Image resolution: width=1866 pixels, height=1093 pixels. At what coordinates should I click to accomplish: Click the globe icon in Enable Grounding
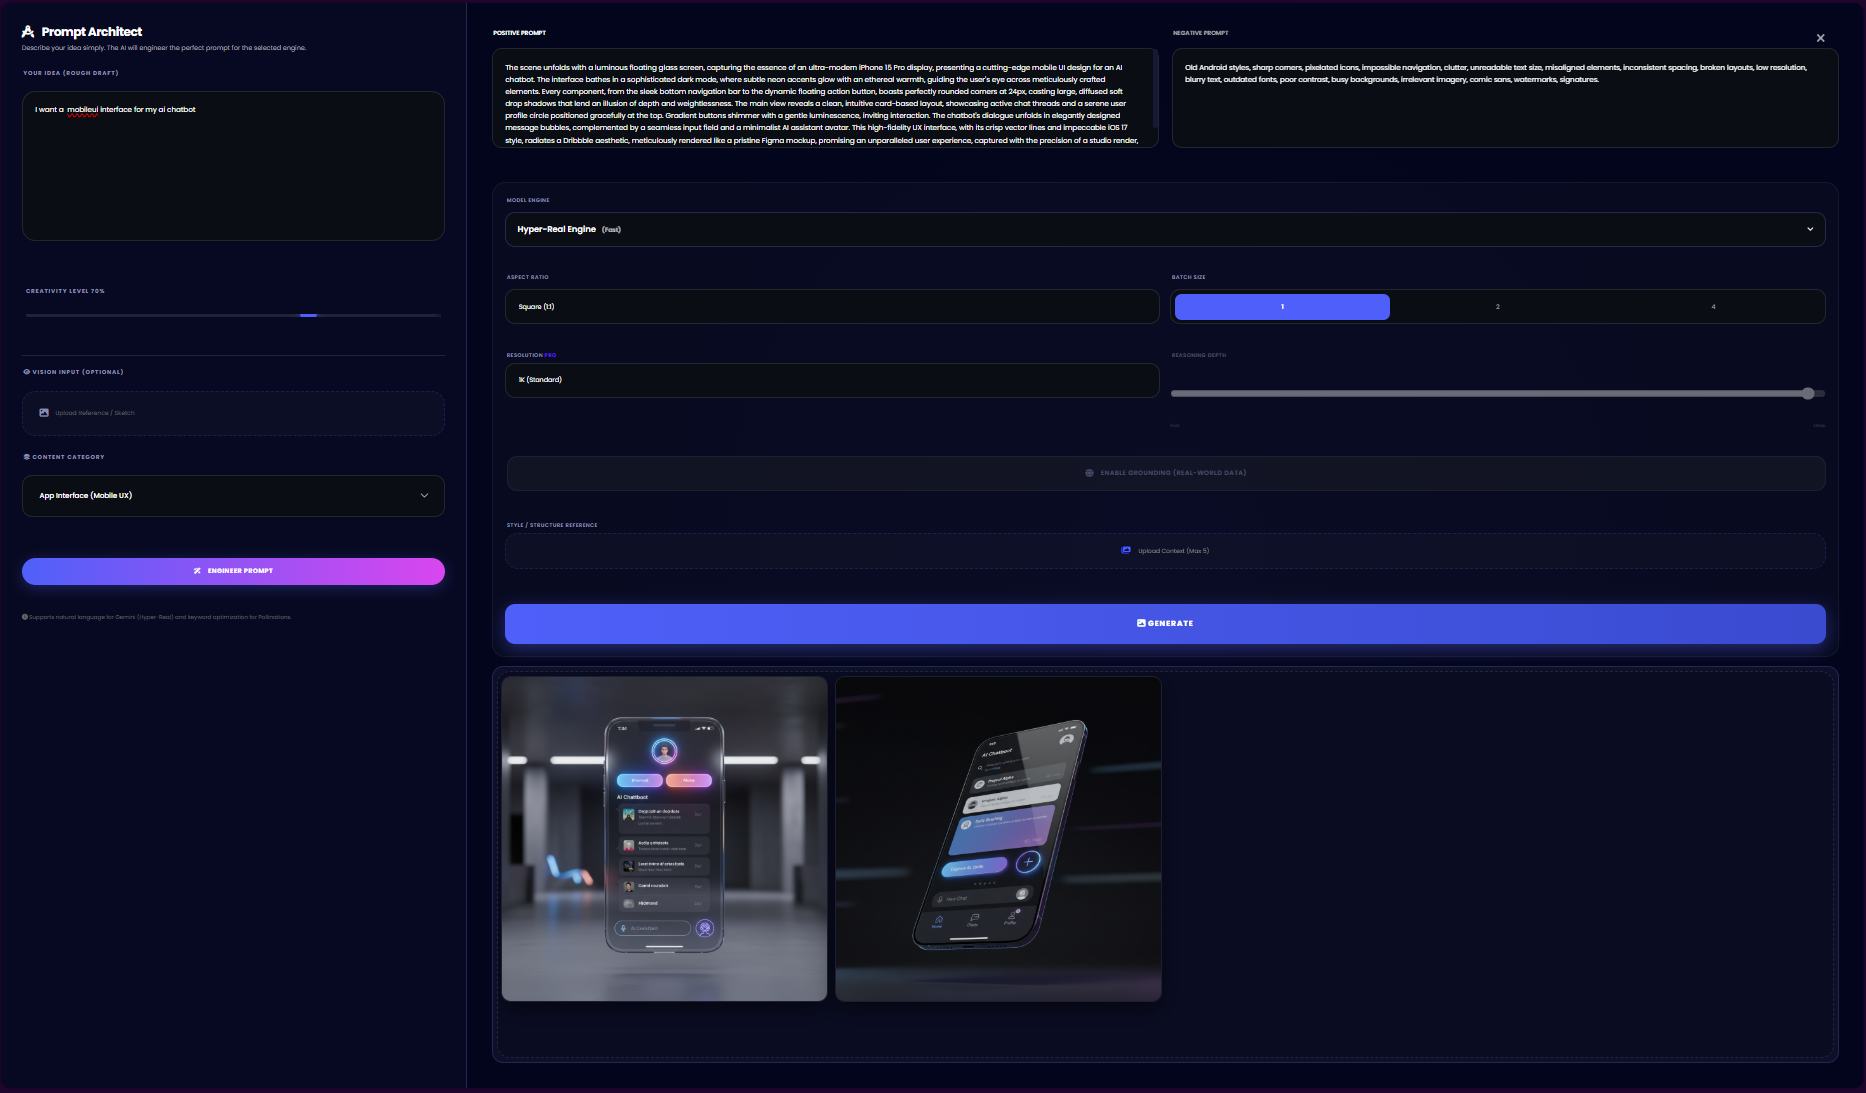(x=1089, y=473)
